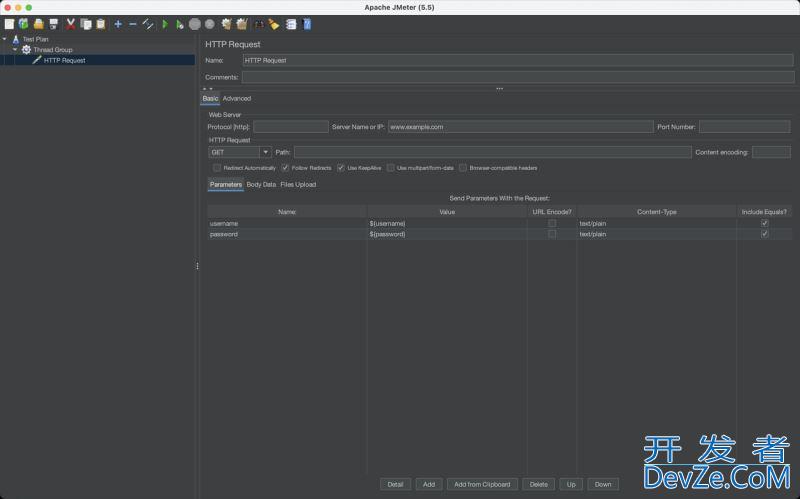Viewport: 800px width, 499px height.
Task: Enable Use multipart/form-data checkbox
Action: (390, 168)
